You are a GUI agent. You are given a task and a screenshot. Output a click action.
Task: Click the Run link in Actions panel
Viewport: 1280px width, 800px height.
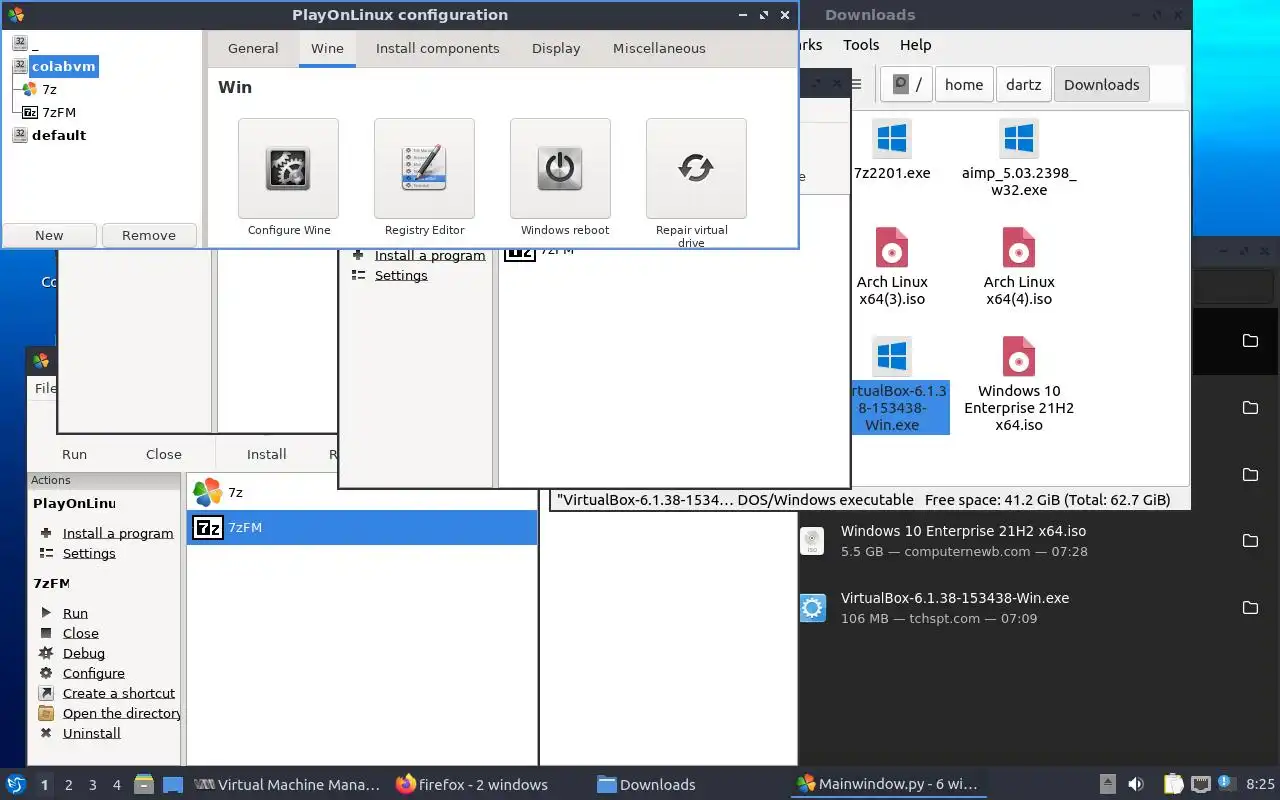[75, 613]
